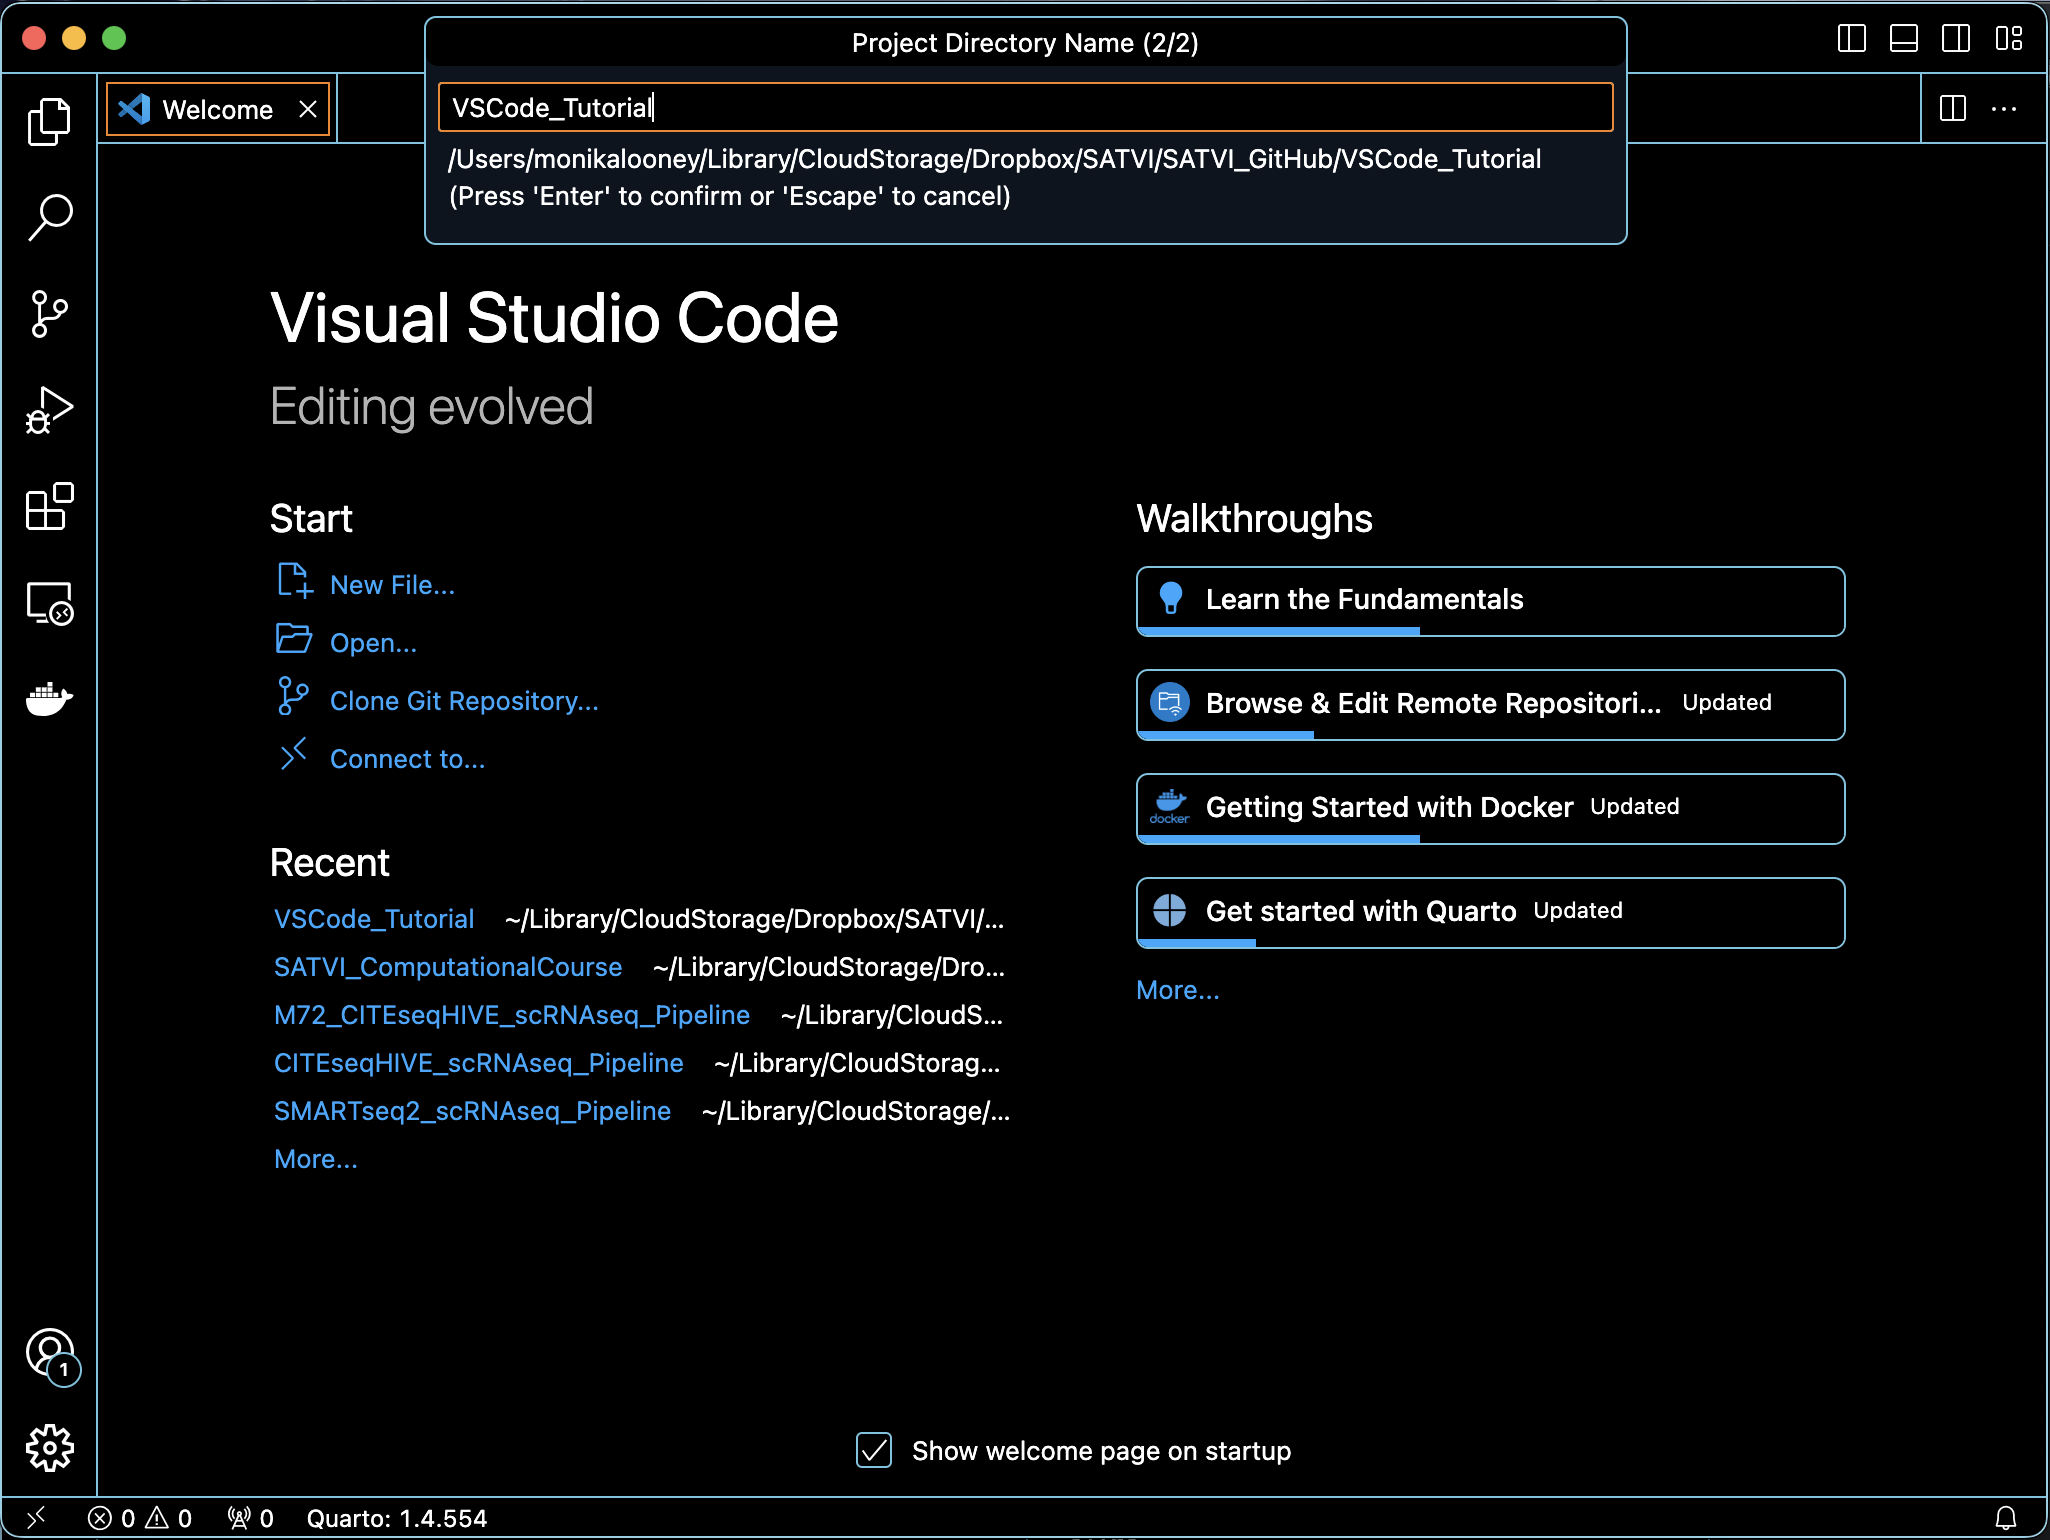The height and width of the screenshot is (1540, 2050).
Task: Toggle bottom panel layout icon
Action: 1904,39
